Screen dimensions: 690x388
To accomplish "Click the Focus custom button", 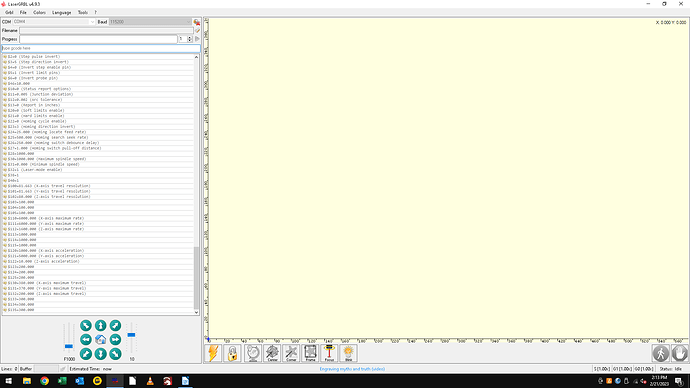I will (x=329, y=353).
